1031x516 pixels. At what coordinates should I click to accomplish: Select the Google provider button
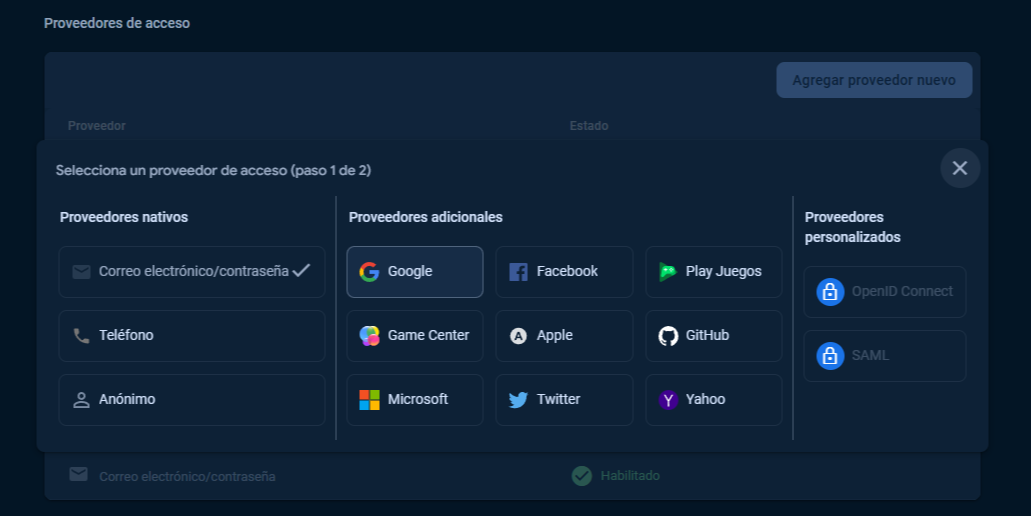pos(415,272)
